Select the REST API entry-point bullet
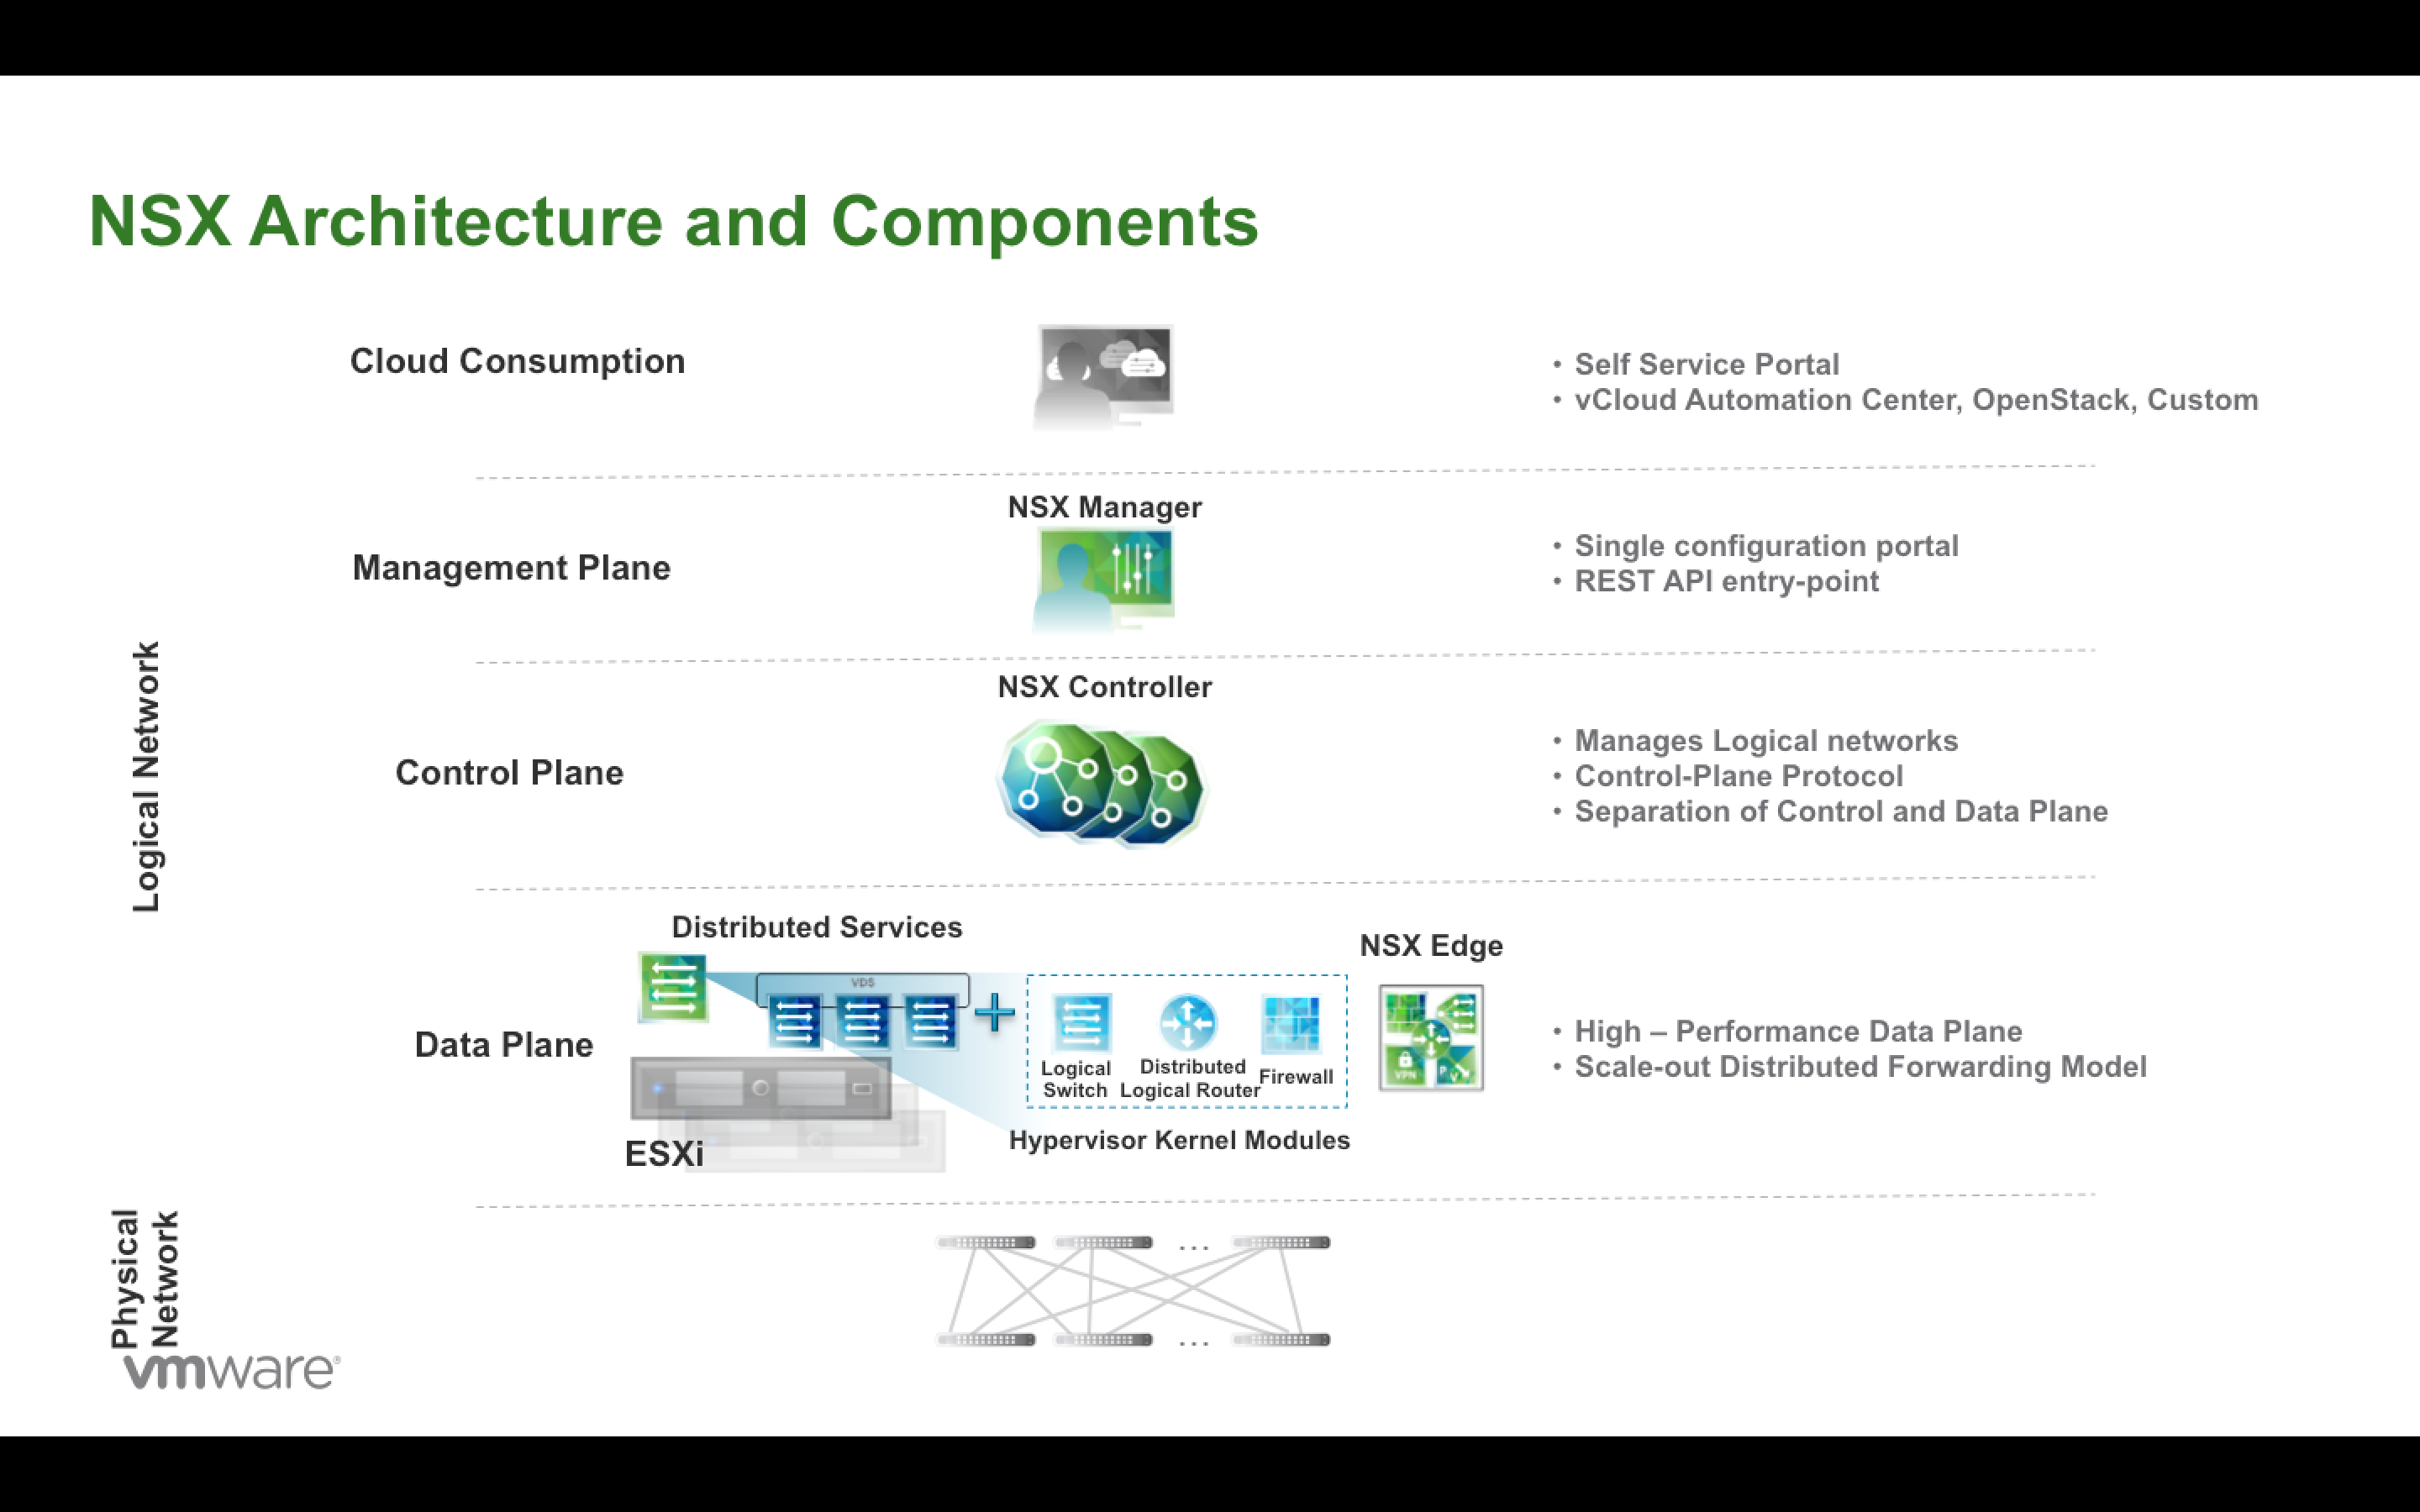Image resolution: width=2420 pixels, height=1512 pixels. tap(1726, 581)
